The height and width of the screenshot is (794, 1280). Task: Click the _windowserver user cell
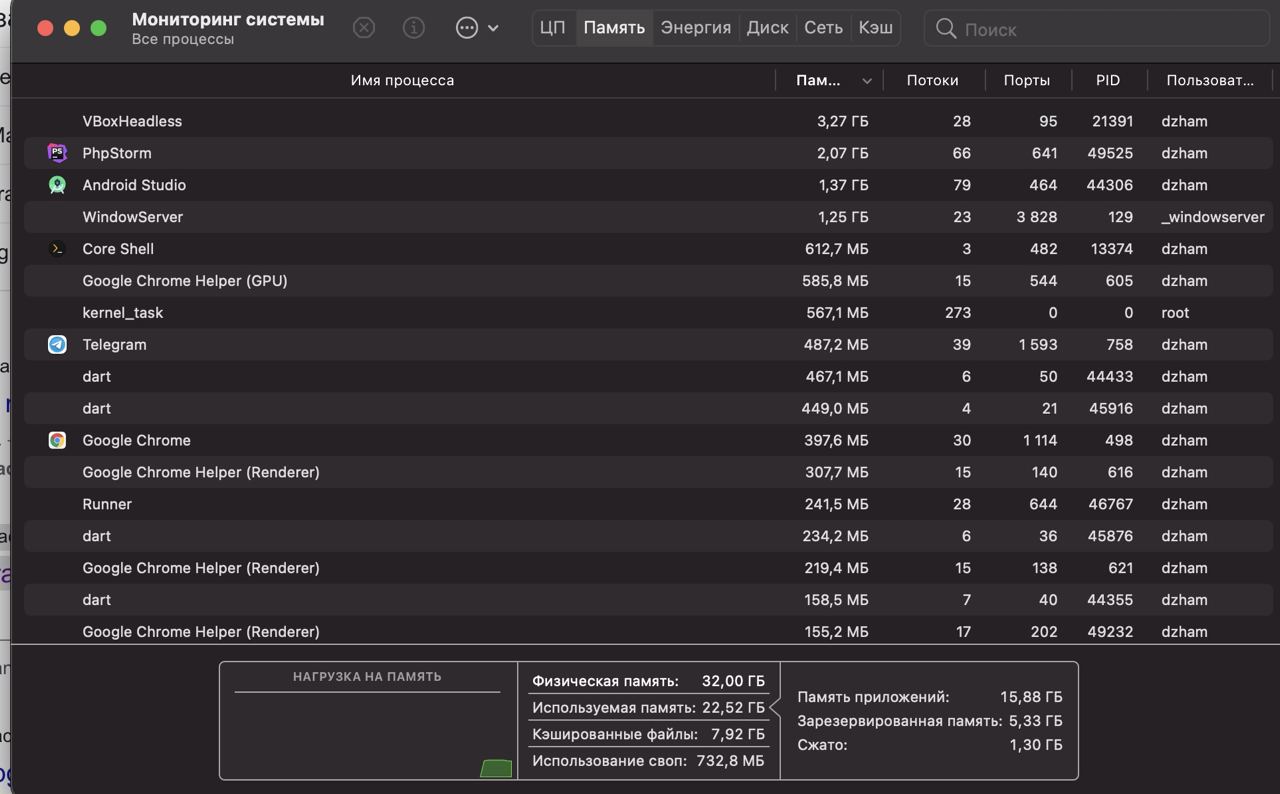point(1213,217)
